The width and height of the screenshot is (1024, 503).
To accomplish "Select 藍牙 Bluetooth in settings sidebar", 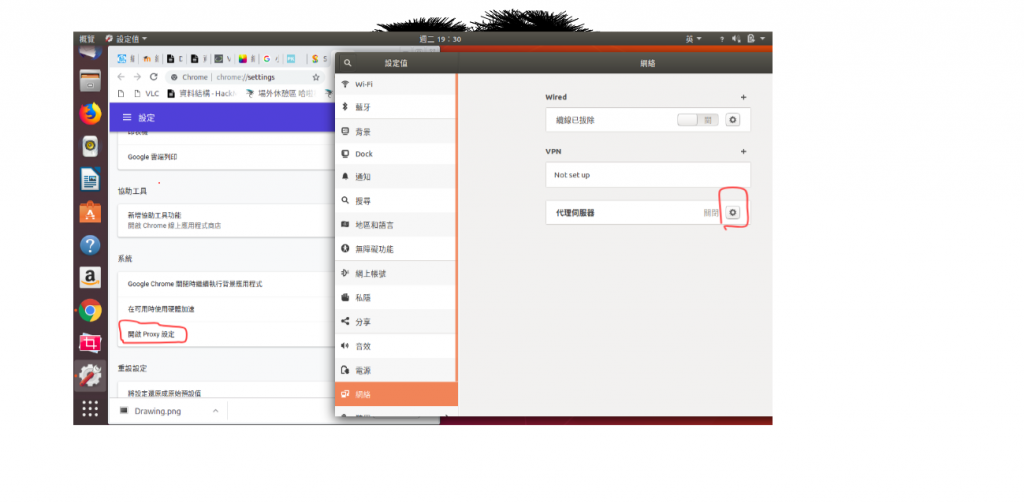I will (396, 107).
